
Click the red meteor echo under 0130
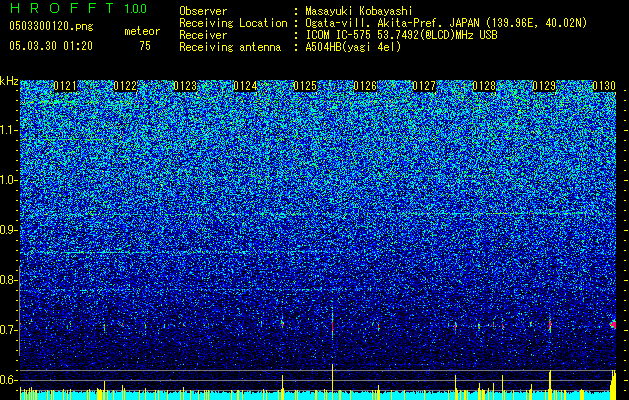click(x=613, y=324)
